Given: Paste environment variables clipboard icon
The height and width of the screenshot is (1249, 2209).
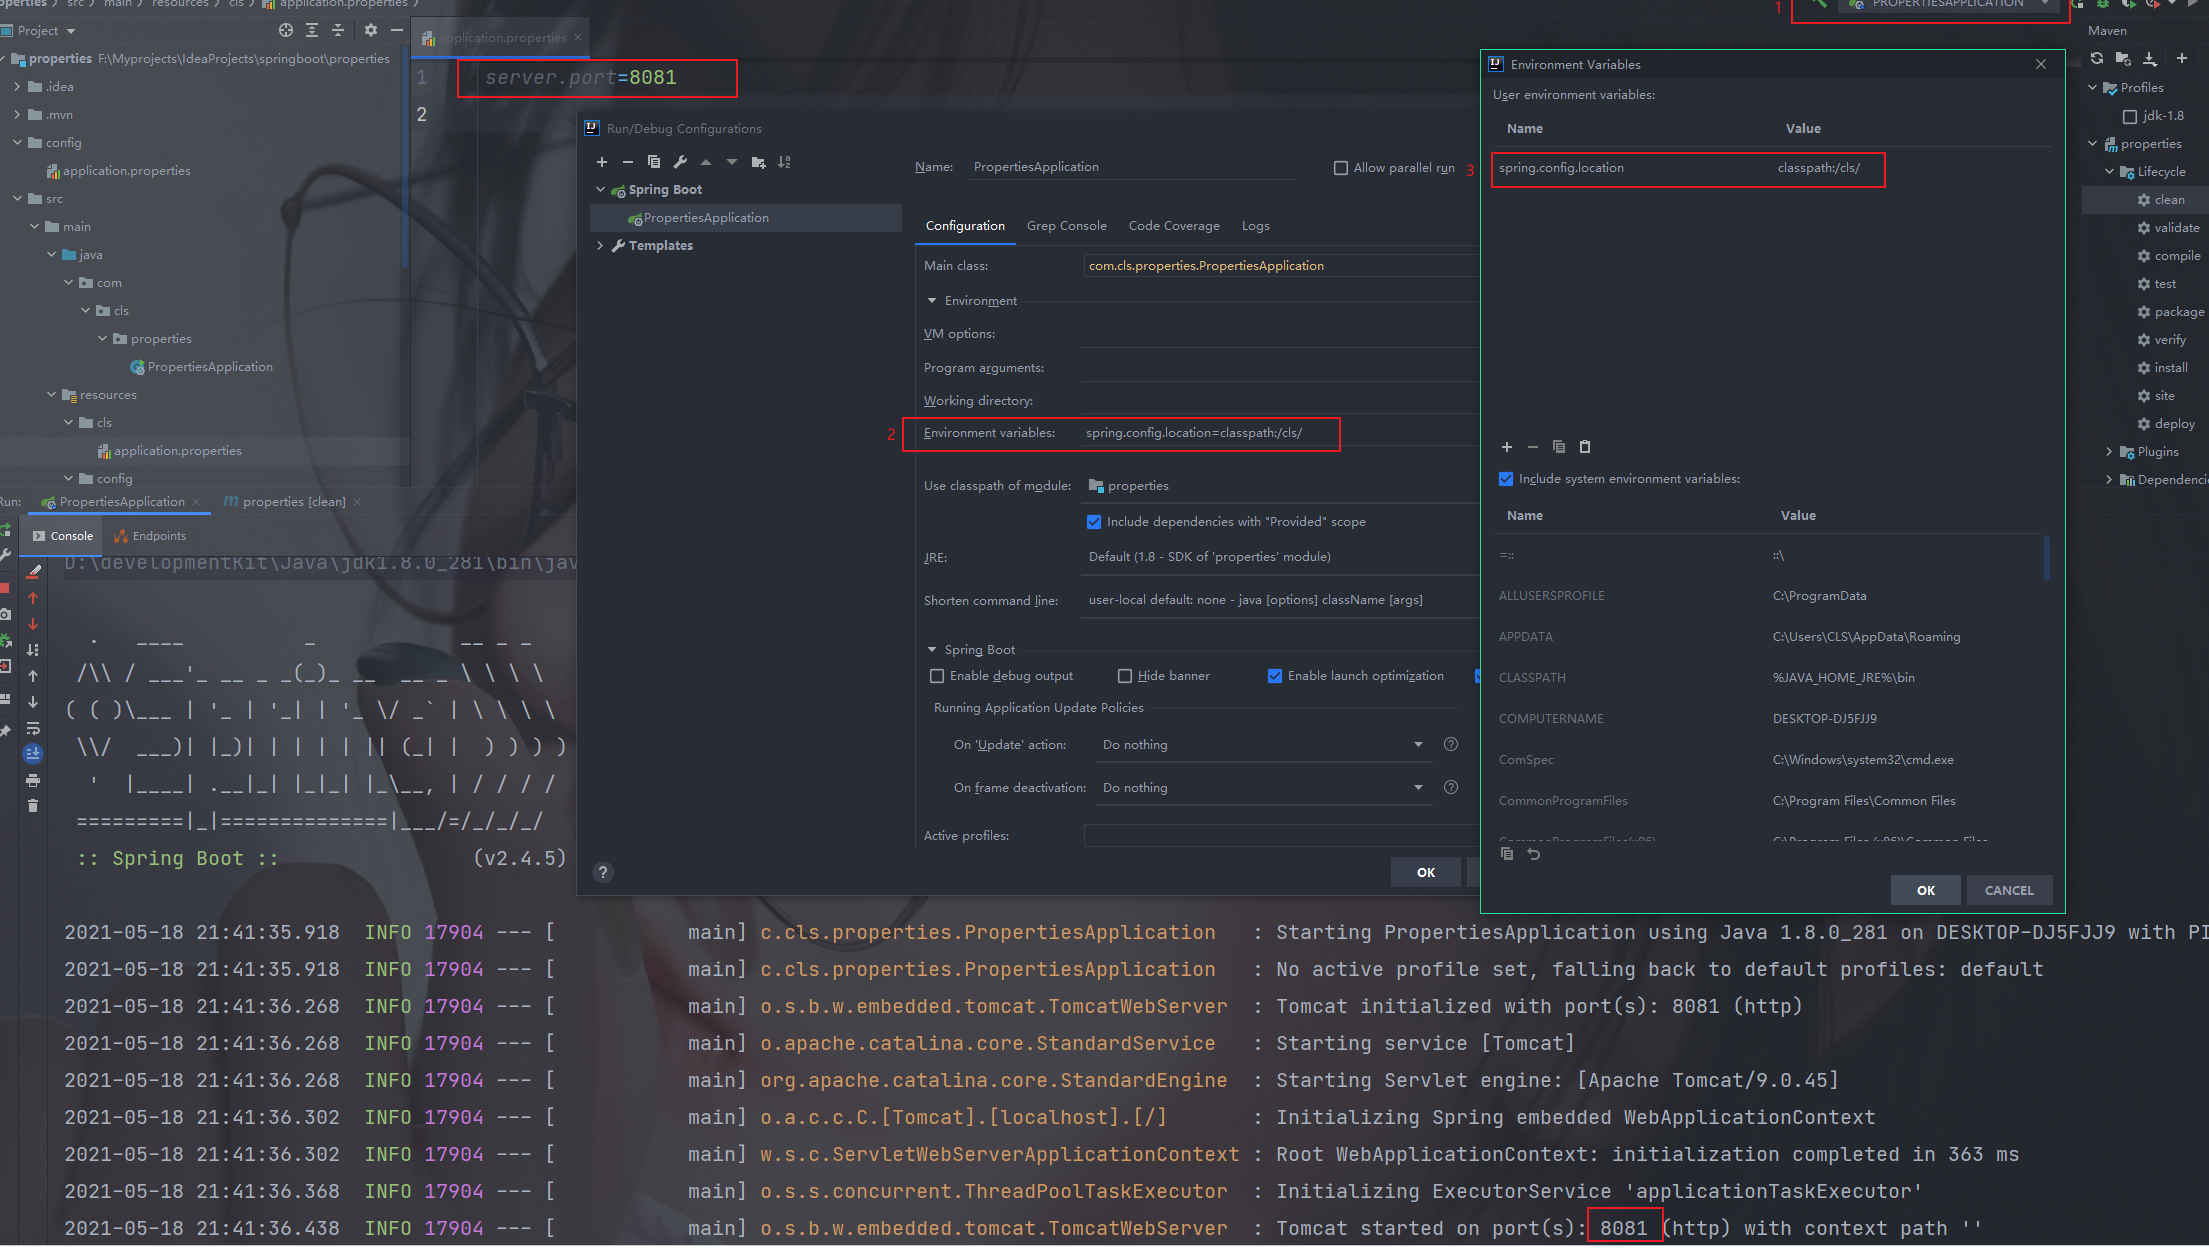Looking at the screenshot, I should [x=1585, y=447].
